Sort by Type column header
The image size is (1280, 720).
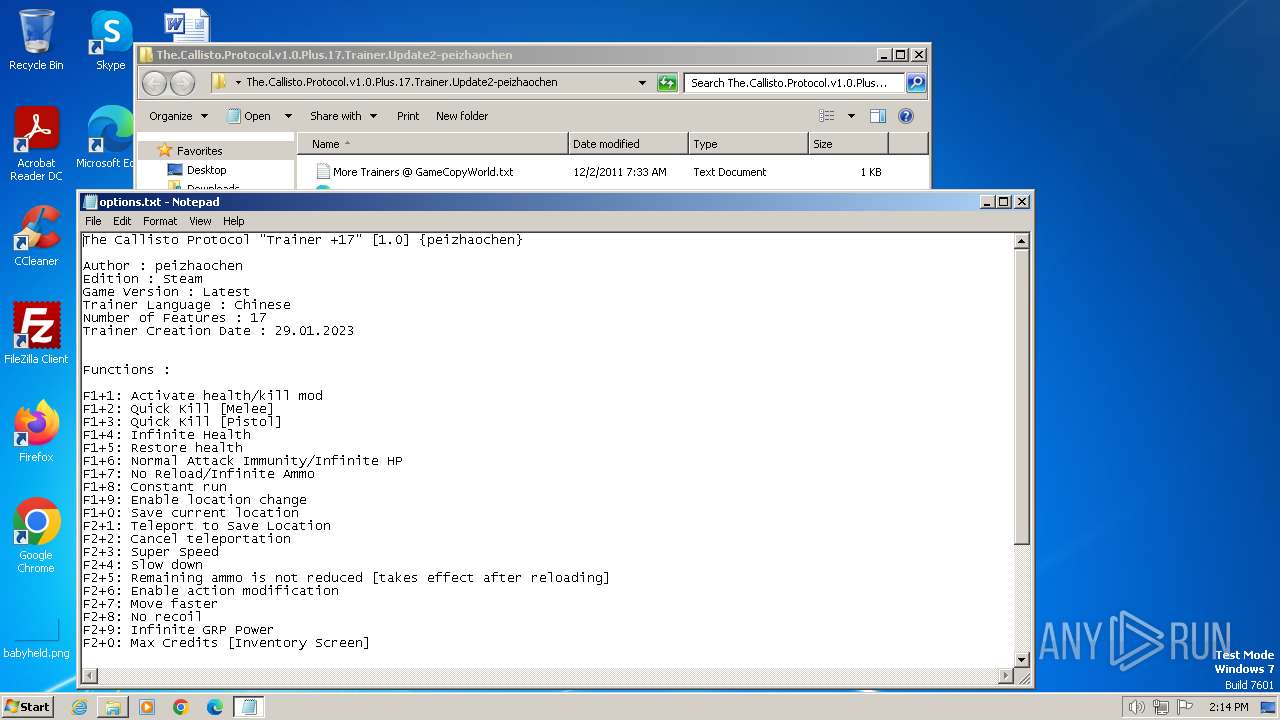(x=748, y=144)
